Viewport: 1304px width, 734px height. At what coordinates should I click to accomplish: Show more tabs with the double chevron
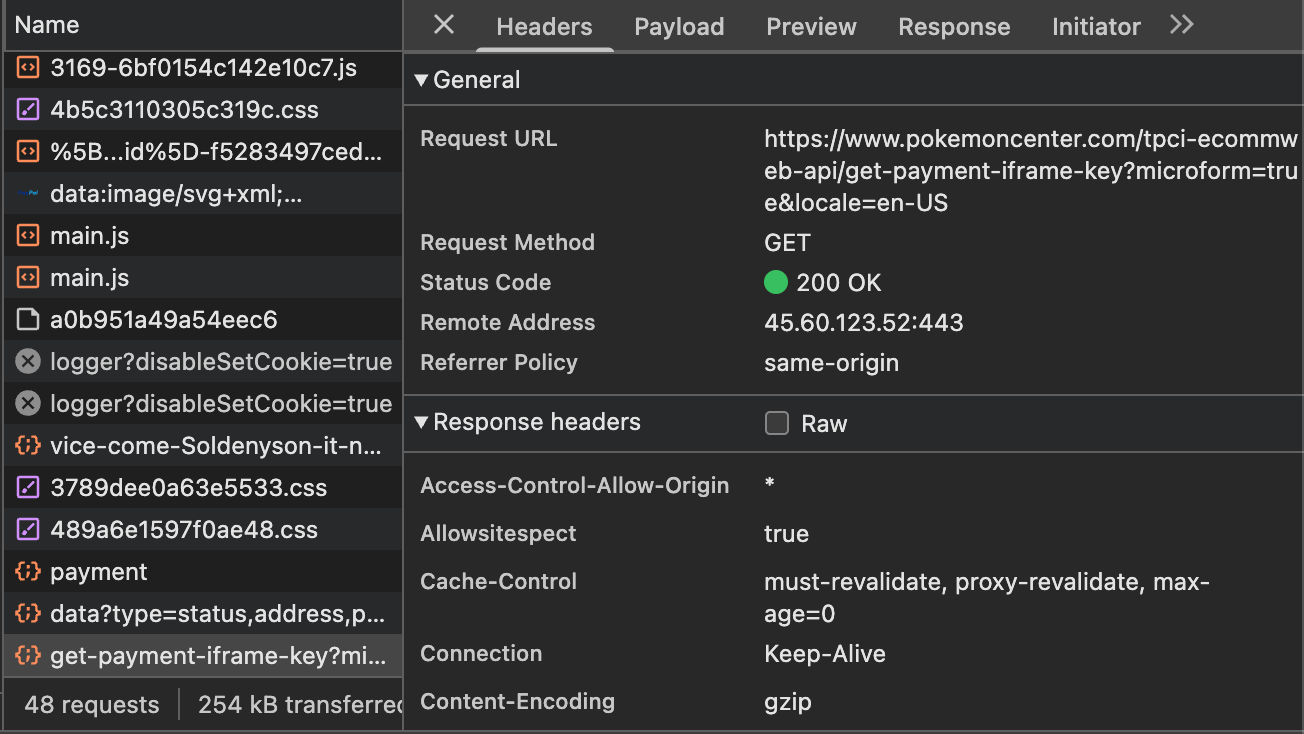1182,25
